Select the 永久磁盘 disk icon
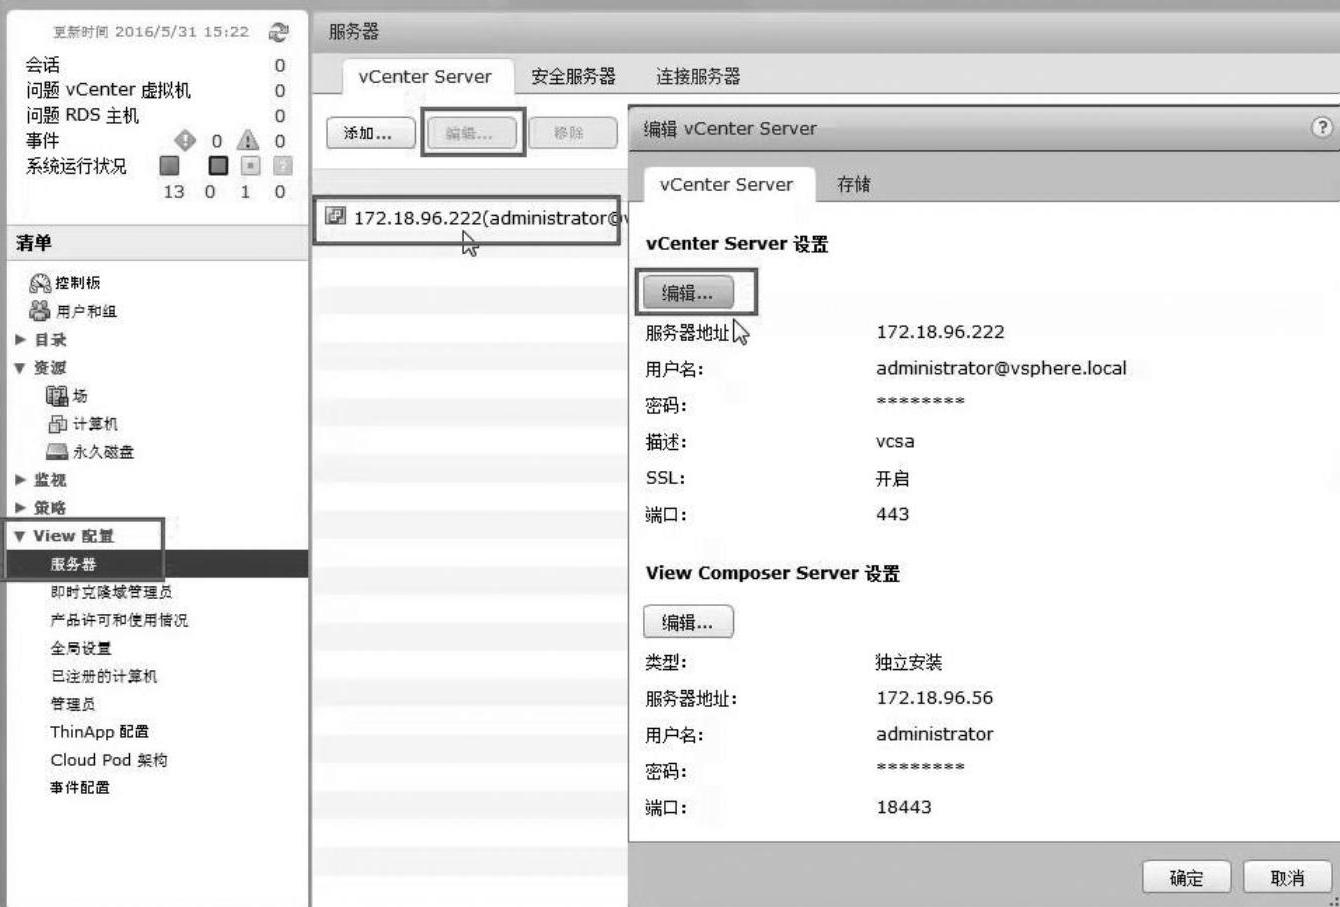The image size is (1340, 907). (57, 452)
